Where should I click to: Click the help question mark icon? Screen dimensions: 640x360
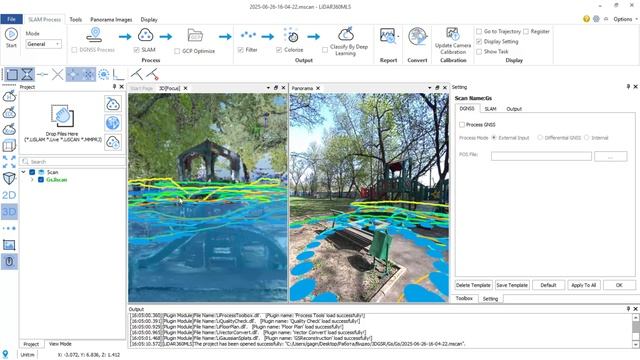587,19
